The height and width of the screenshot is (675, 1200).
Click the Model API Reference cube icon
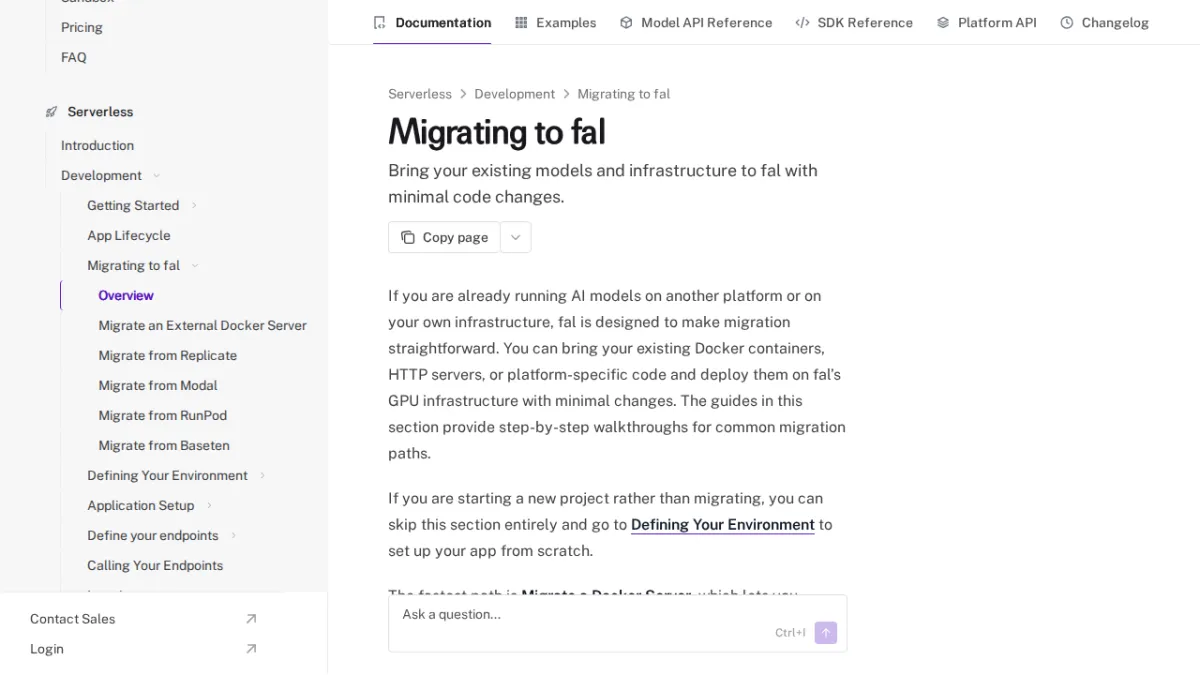point(626,22)
